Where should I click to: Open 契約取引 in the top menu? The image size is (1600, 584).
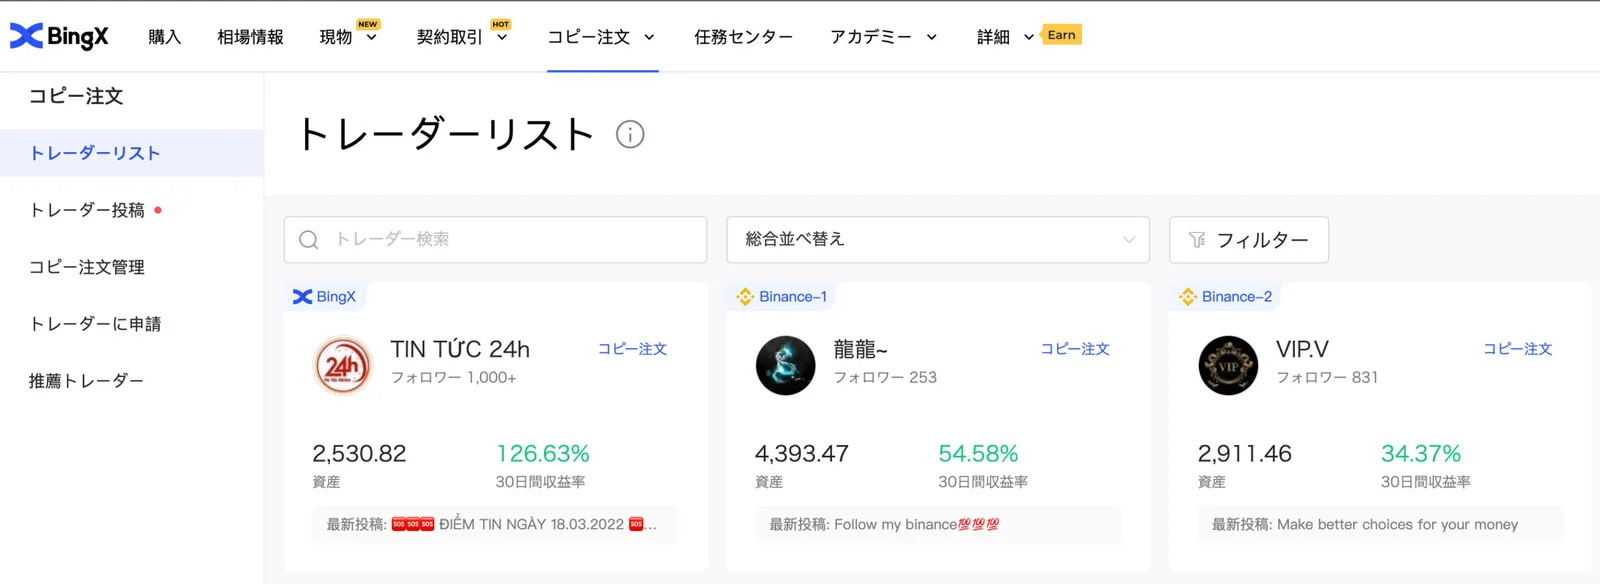pyautogui.click(x=449, y=37)
